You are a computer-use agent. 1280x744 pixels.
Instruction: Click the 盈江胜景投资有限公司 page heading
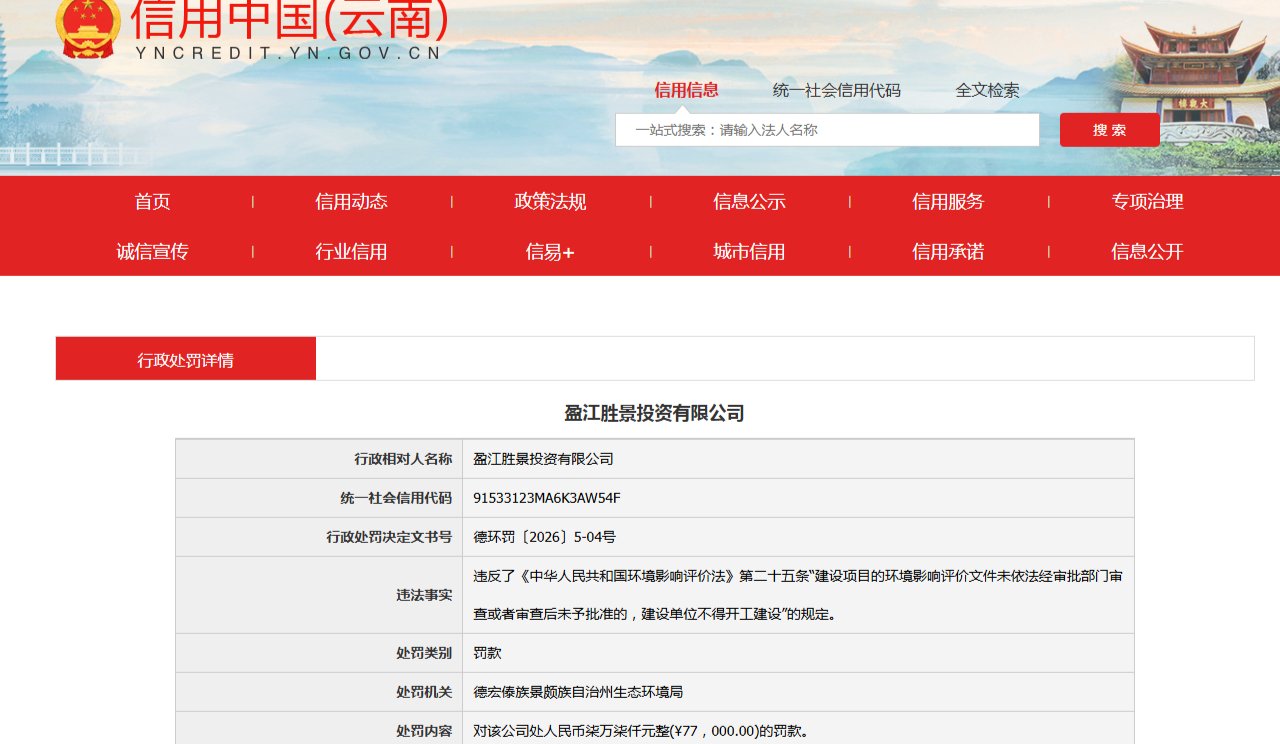(x=655, y=413)
